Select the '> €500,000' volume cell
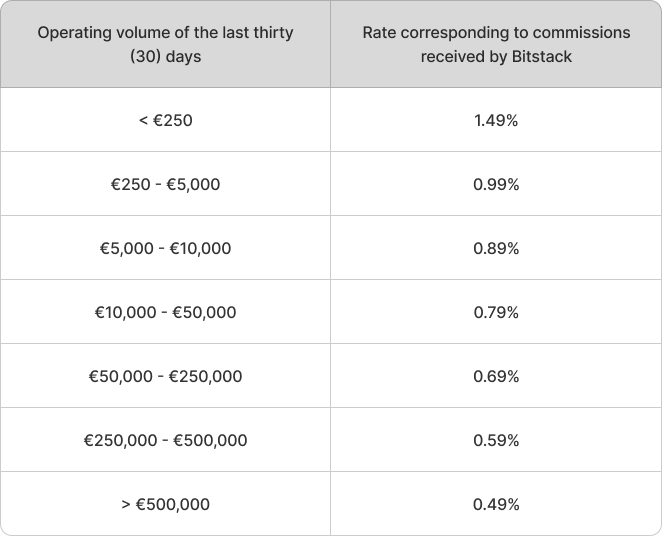662x536 pixels. pos(166,504)
